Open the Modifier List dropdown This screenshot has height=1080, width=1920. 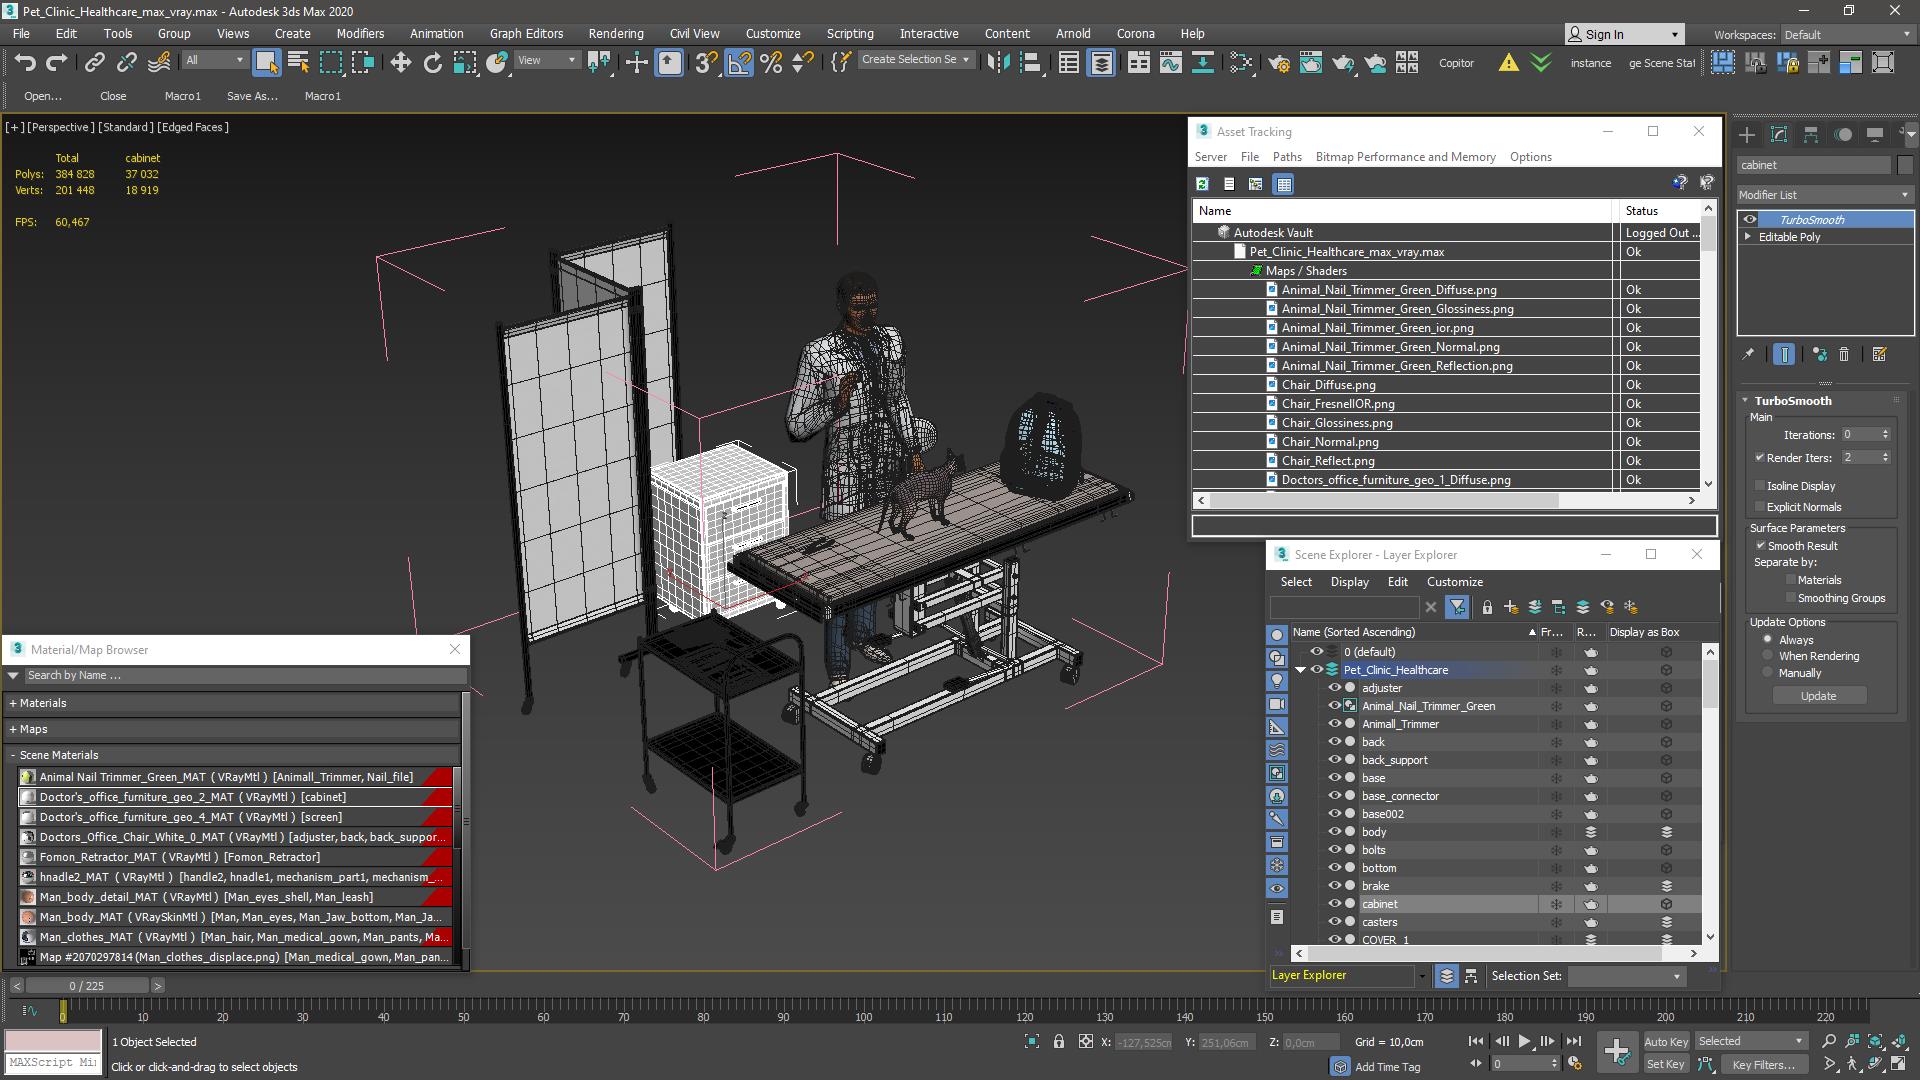[1824, 195]
